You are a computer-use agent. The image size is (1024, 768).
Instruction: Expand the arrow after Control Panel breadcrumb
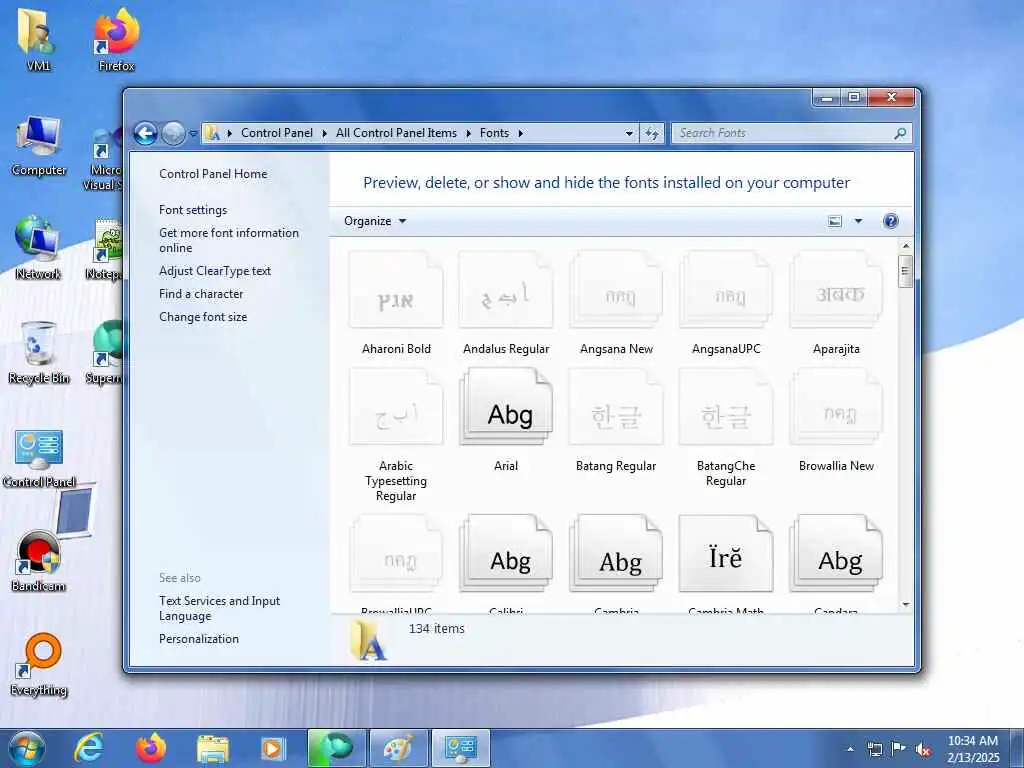click(324, 133)
